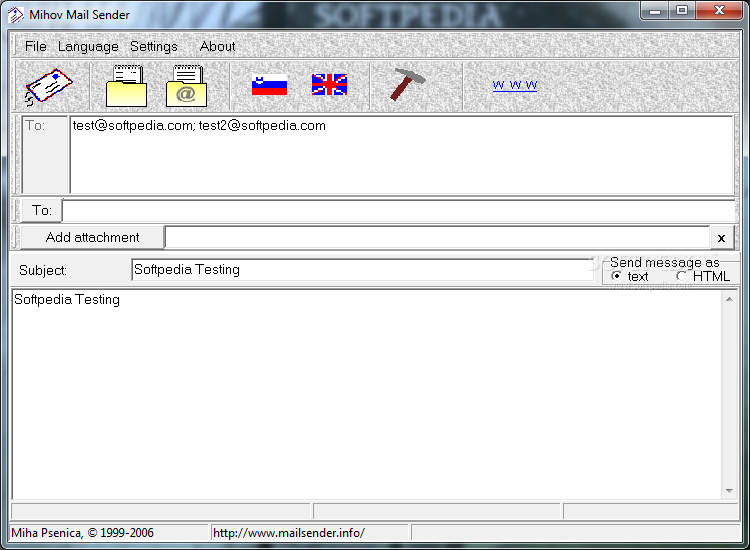Click the Subject: label

pos(43,270)
